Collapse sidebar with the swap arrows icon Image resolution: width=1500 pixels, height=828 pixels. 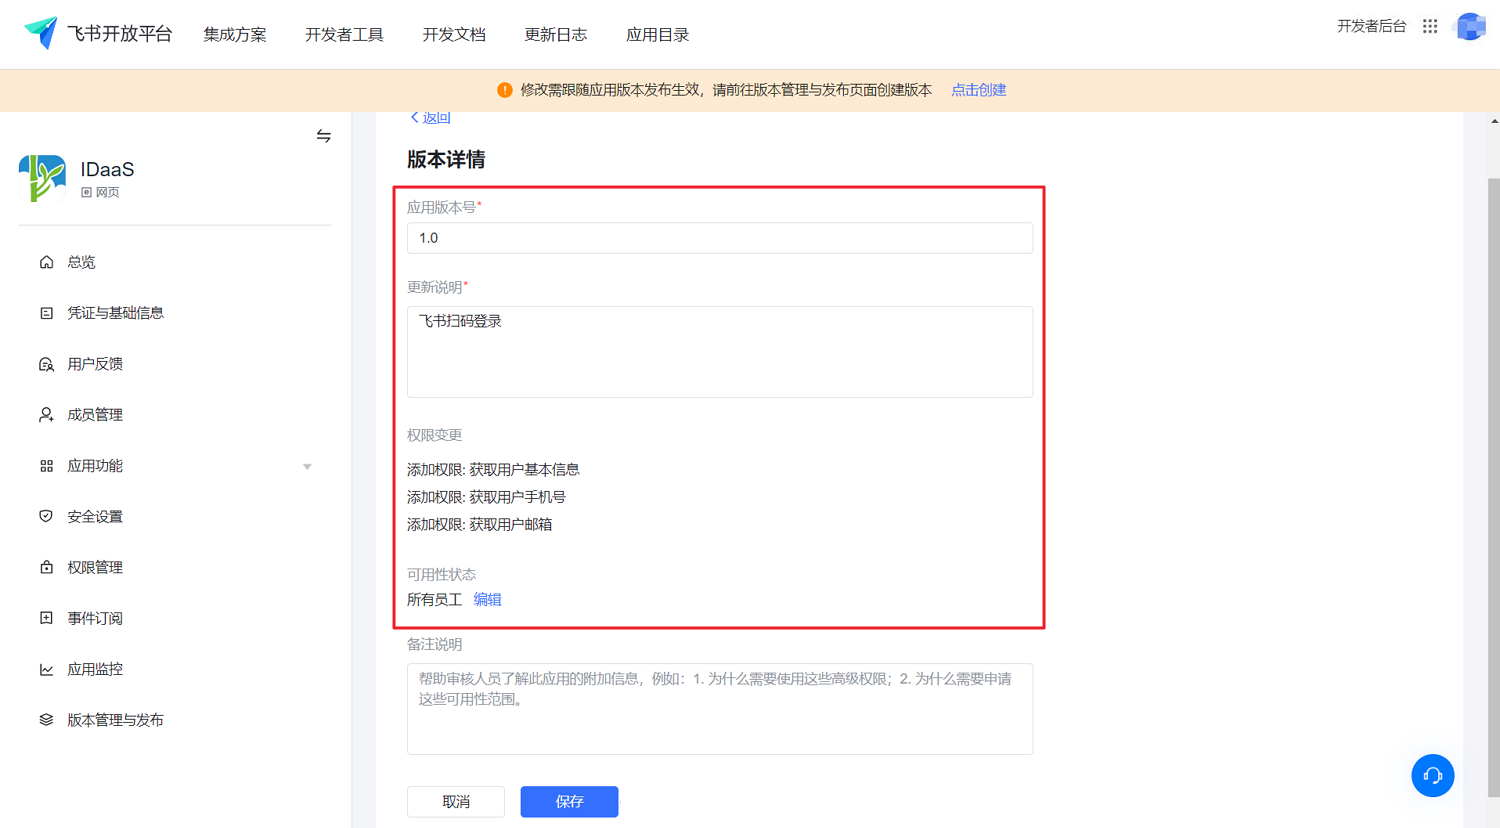point(323,136)
